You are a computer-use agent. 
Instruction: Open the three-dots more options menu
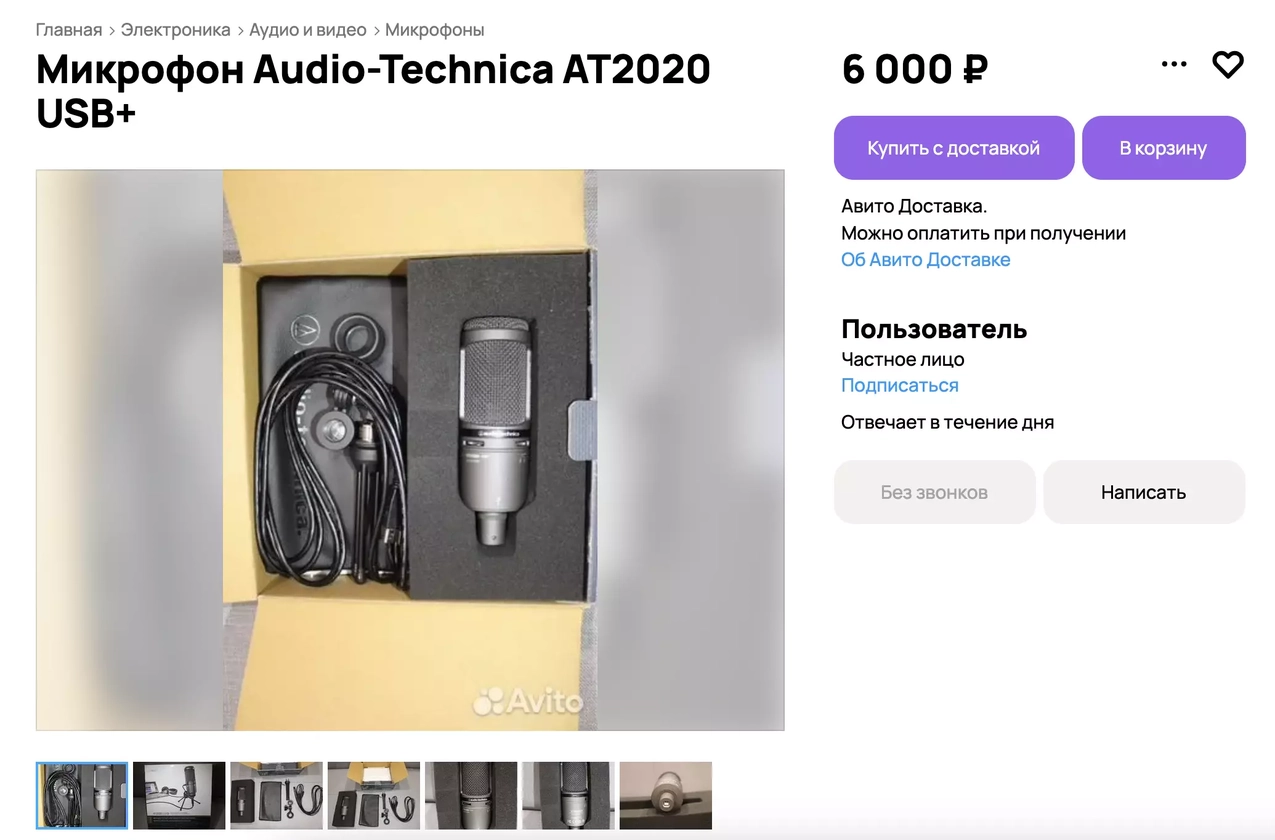(1174, 64)
